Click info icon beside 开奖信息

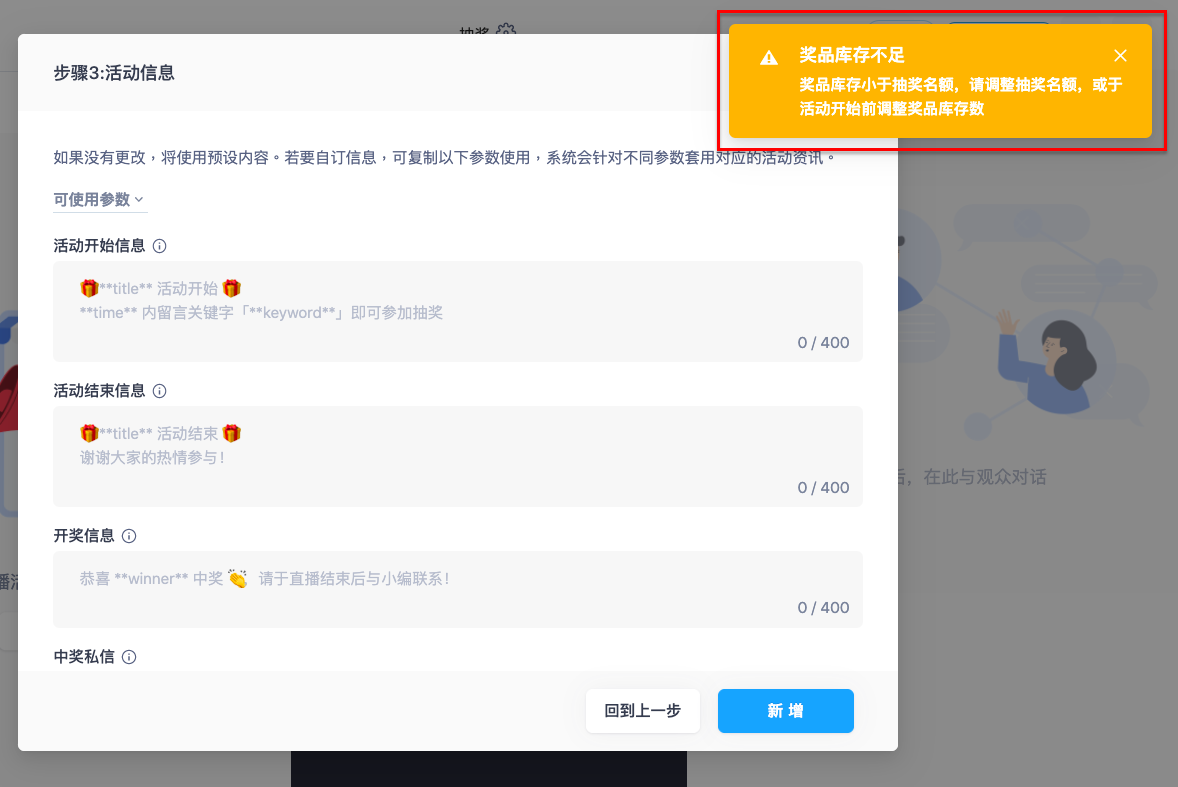click(x=129, y=535)
